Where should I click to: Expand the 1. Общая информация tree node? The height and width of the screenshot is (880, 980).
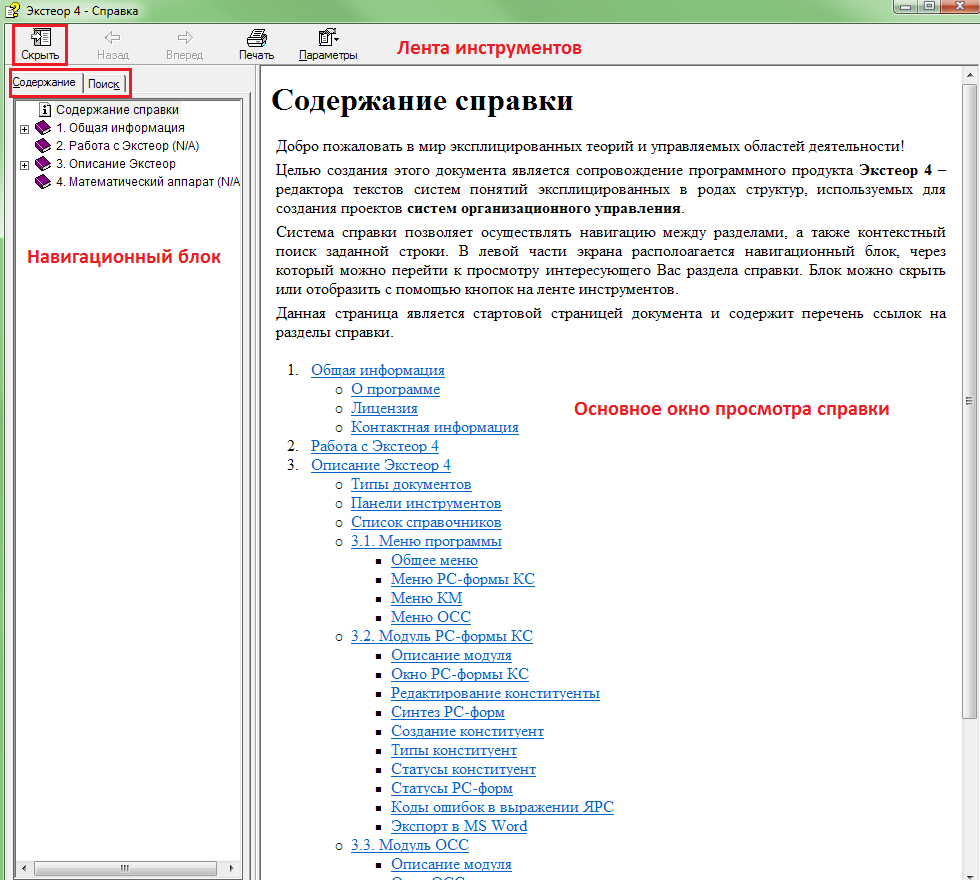(x=24, y=129)
